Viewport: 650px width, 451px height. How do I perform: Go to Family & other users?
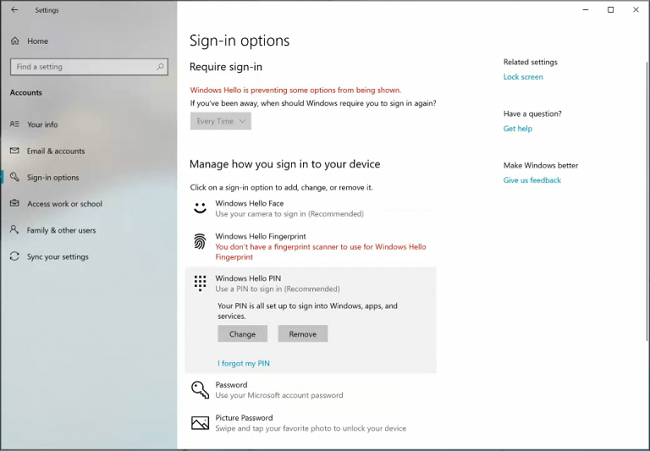point(61,230)
